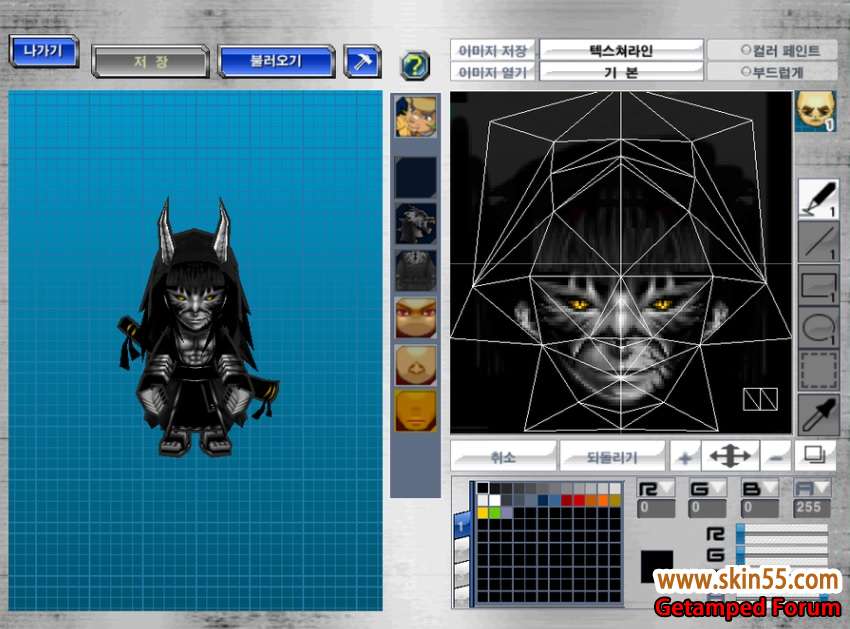The height and width of the screenshot is (629, 850).
Task: Select the rectangle shape tool
Action: coord(818,286)
